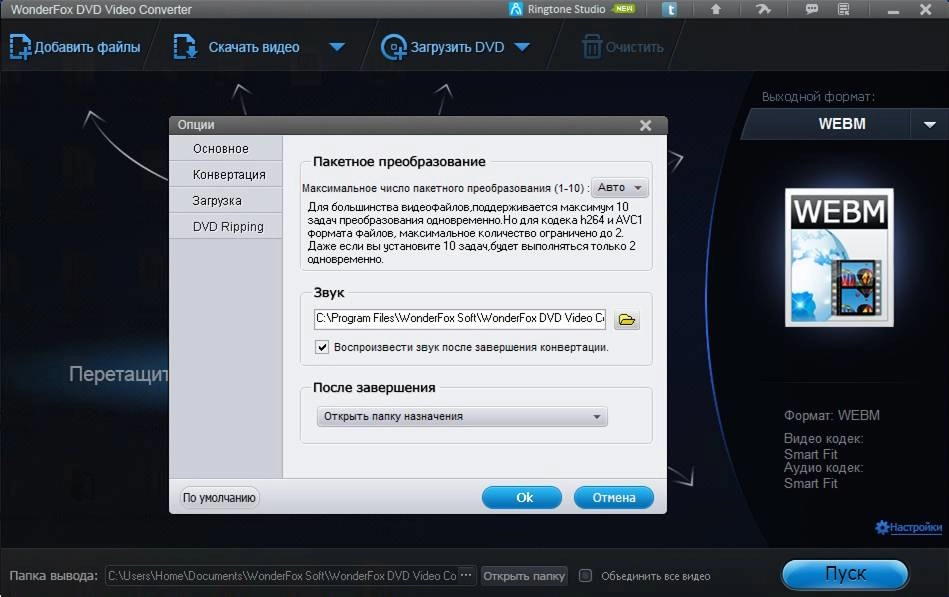This screenshot has width=949, height=597.
Task: Enable Объединить все видео checkbox
Action: tap(585, 575)
